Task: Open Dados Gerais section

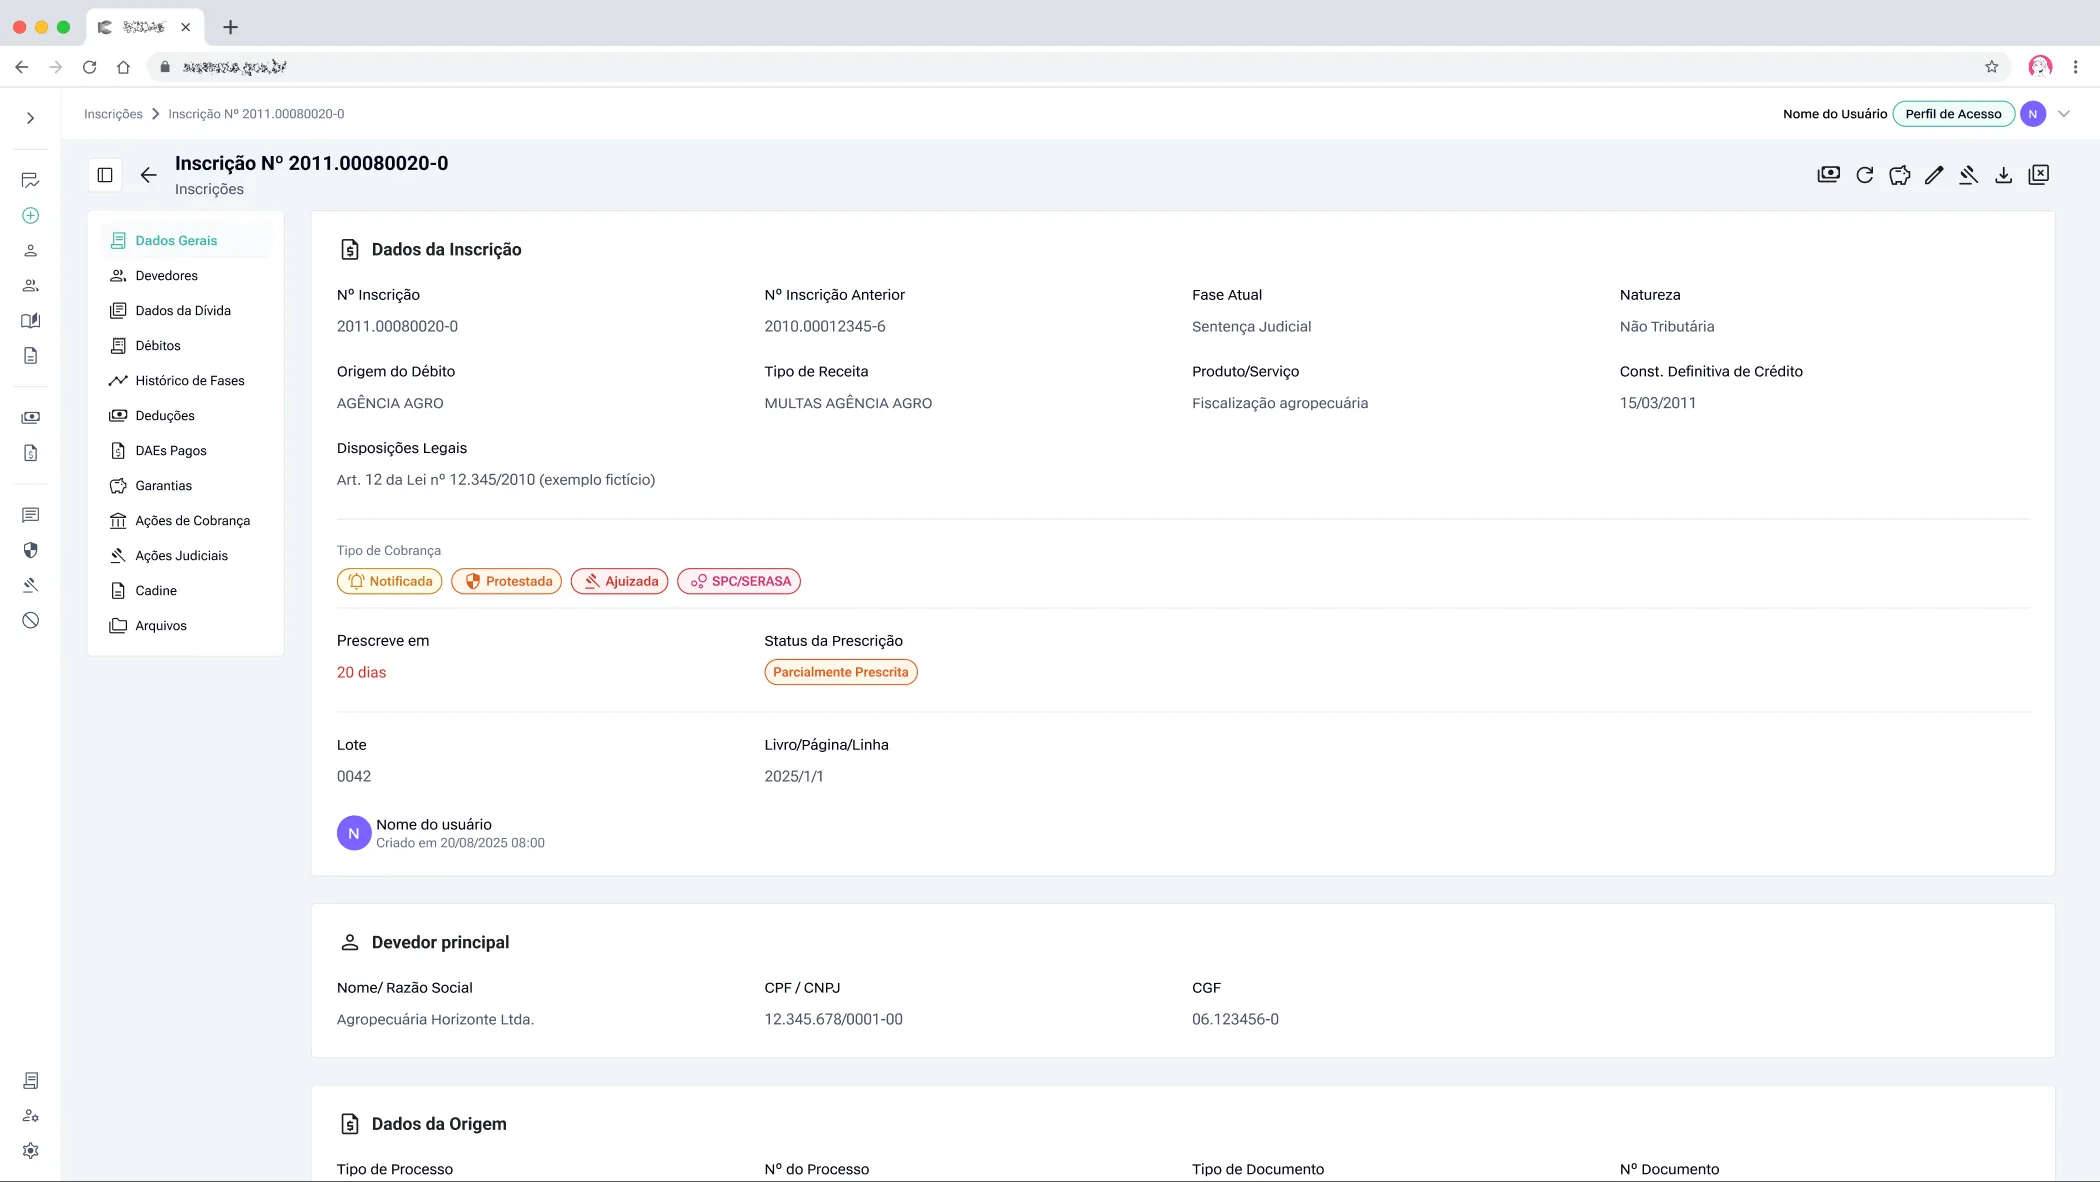Action: point(186,241)
